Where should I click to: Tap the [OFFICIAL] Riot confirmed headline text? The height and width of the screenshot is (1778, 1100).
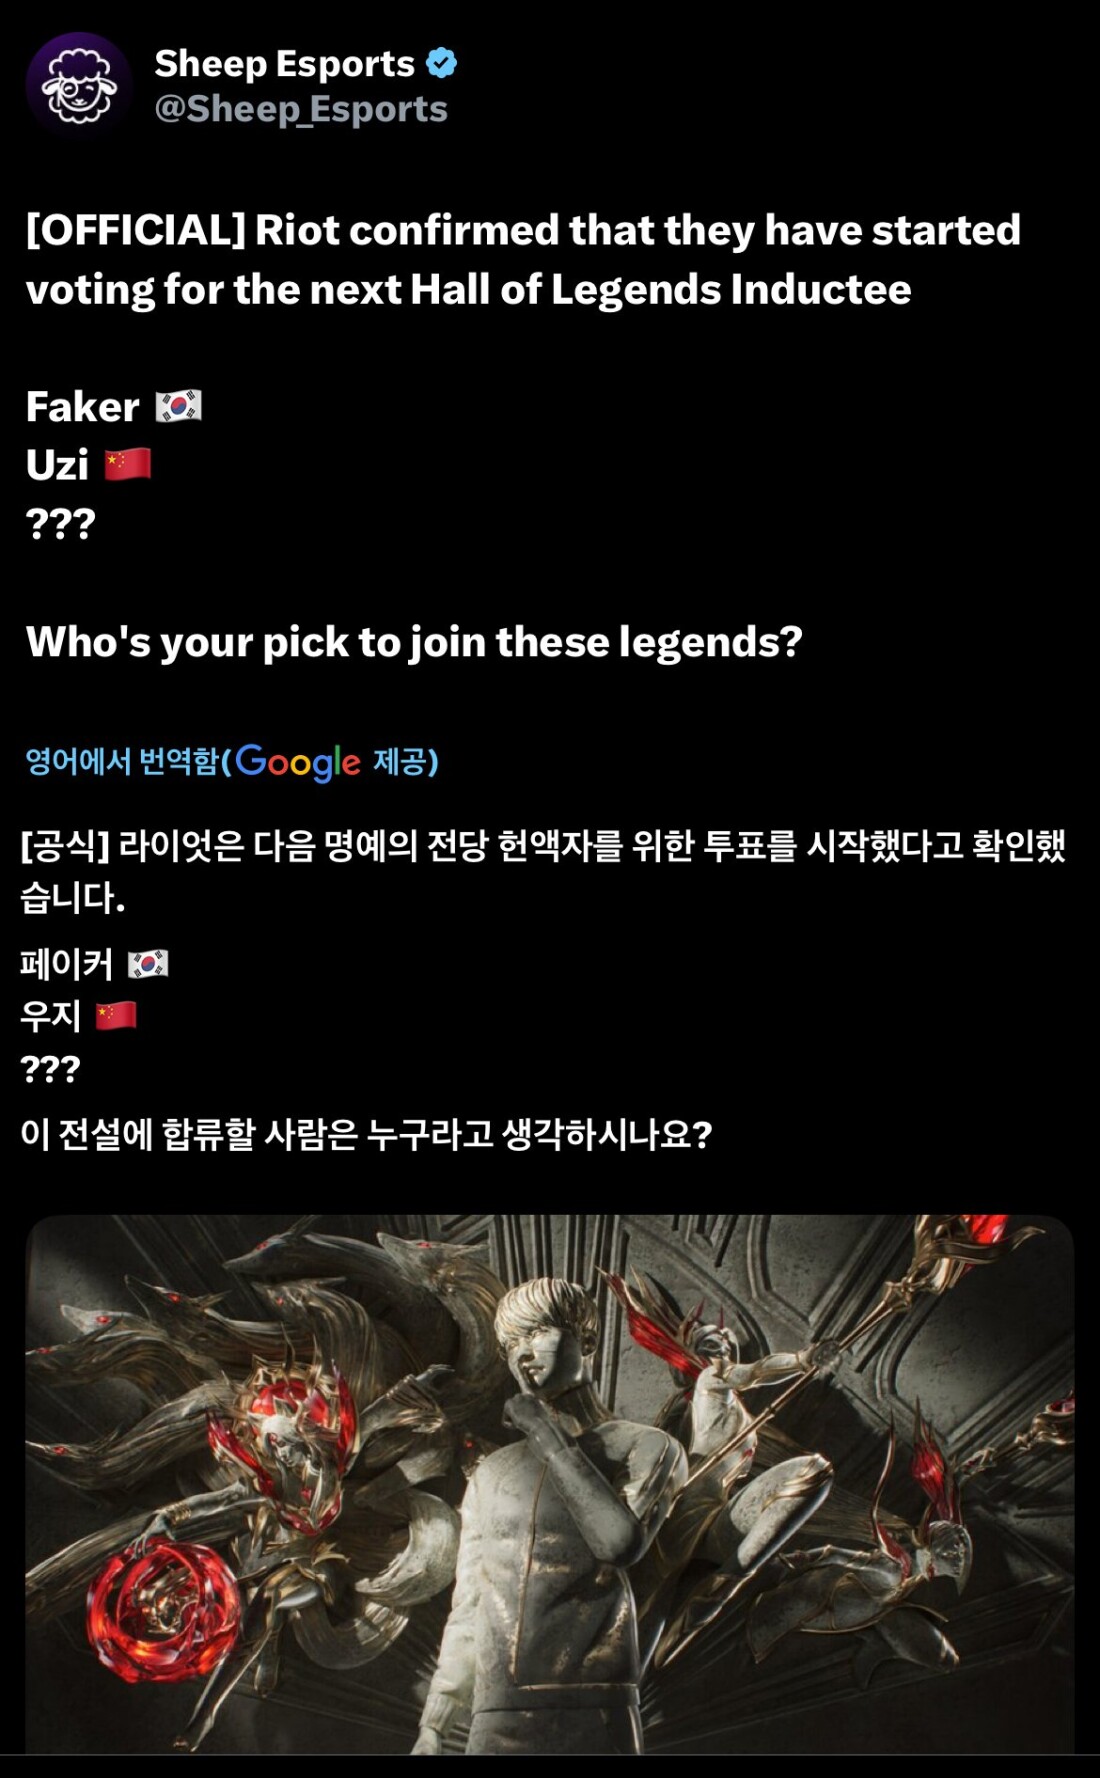pos(523,260)
